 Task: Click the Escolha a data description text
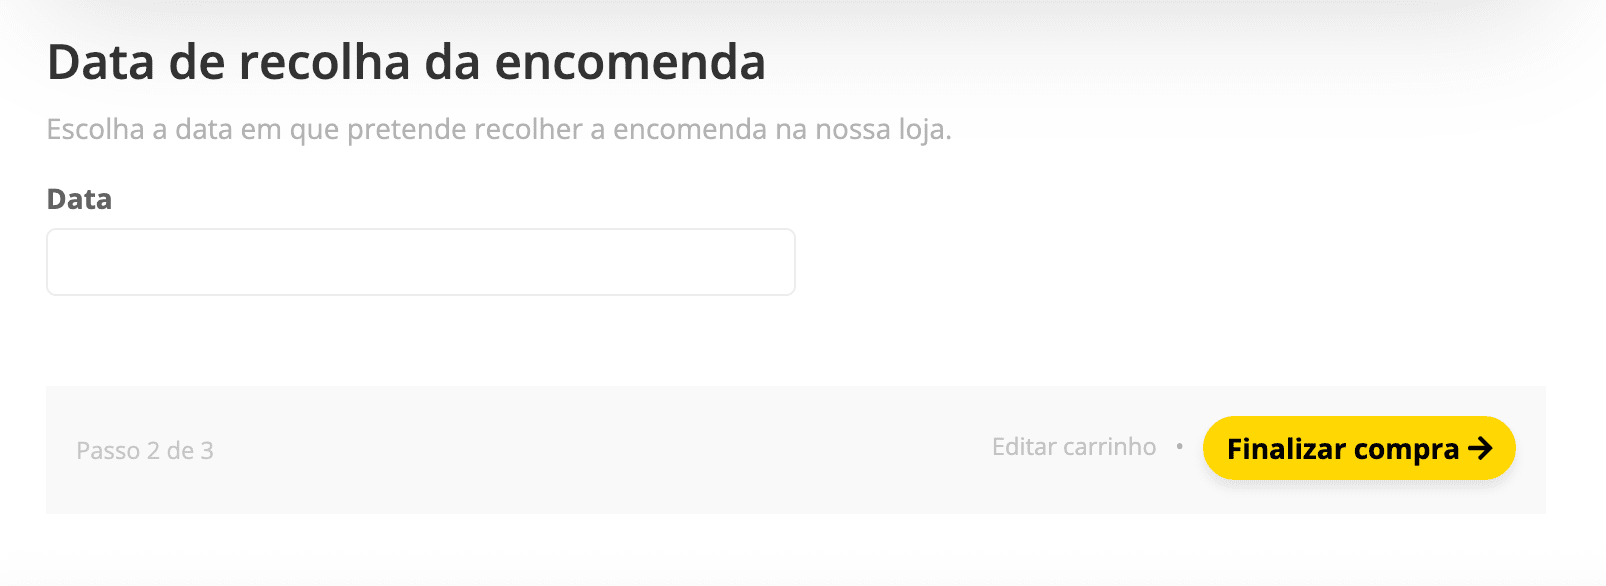click(x=498, y=130)
